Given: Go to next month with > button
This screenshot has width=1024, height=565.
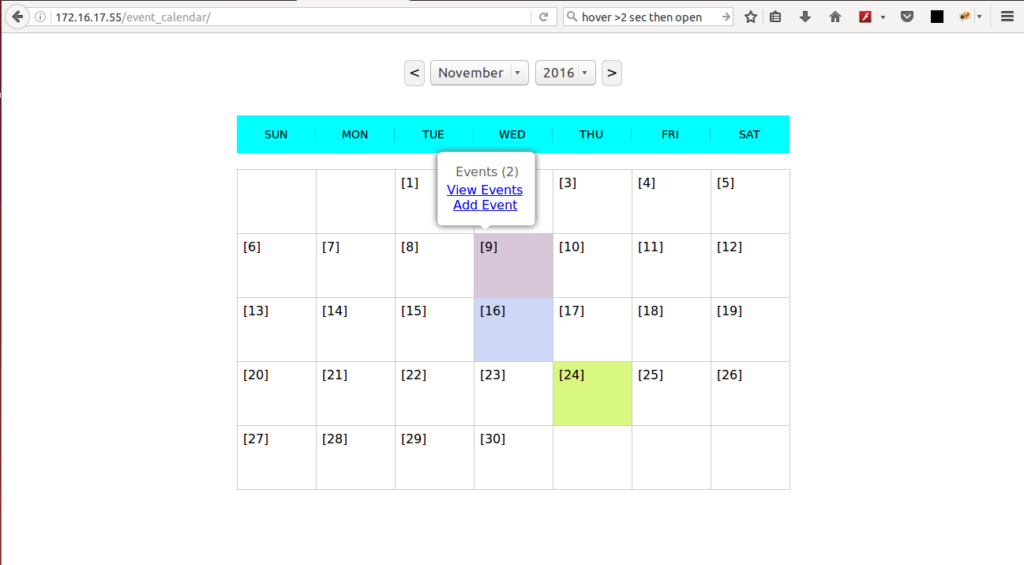Looking at the screenshot, I should 611,73.
